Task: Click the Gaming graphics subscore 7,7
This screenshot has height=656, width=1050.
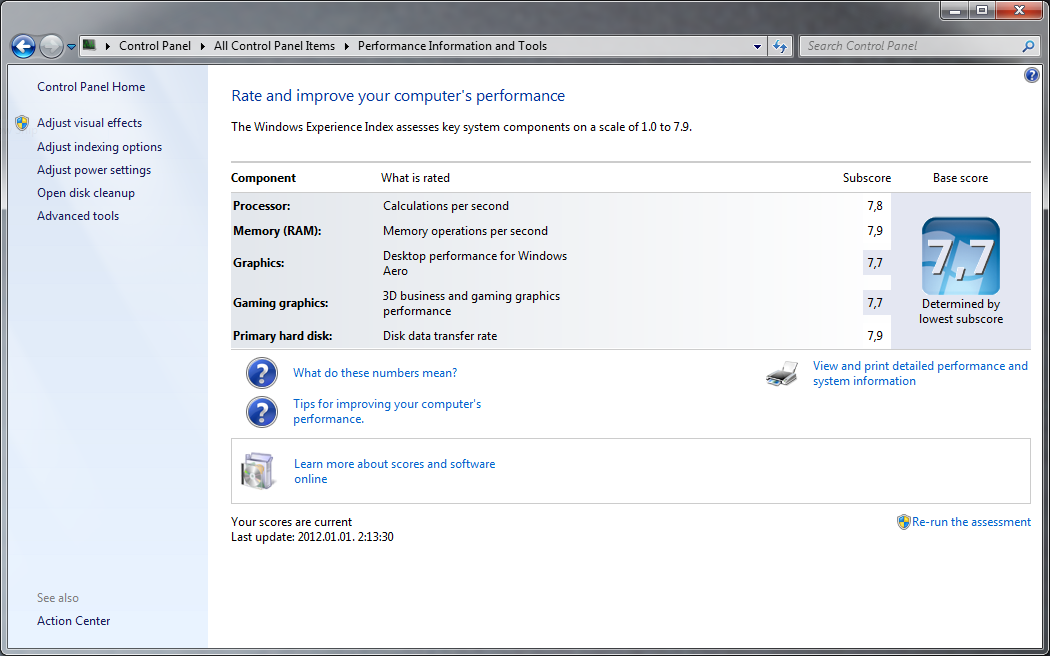Action: coord(875,303)
